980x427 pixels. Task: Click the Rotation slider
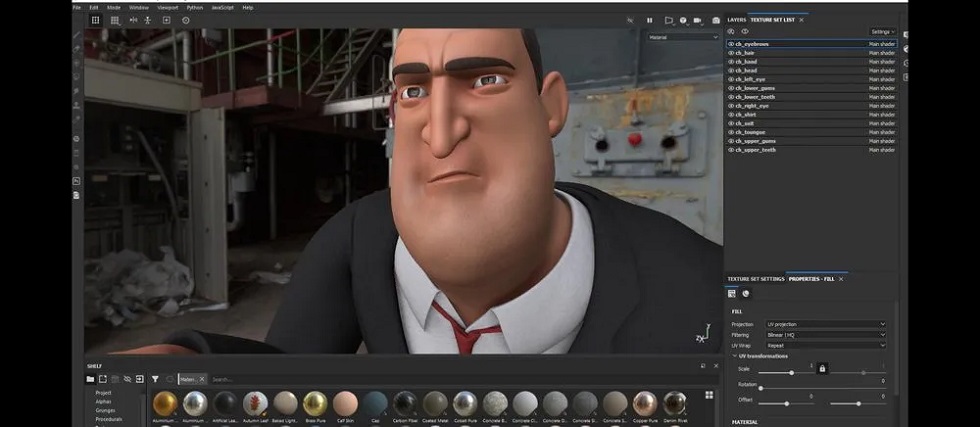pos(820,388)
